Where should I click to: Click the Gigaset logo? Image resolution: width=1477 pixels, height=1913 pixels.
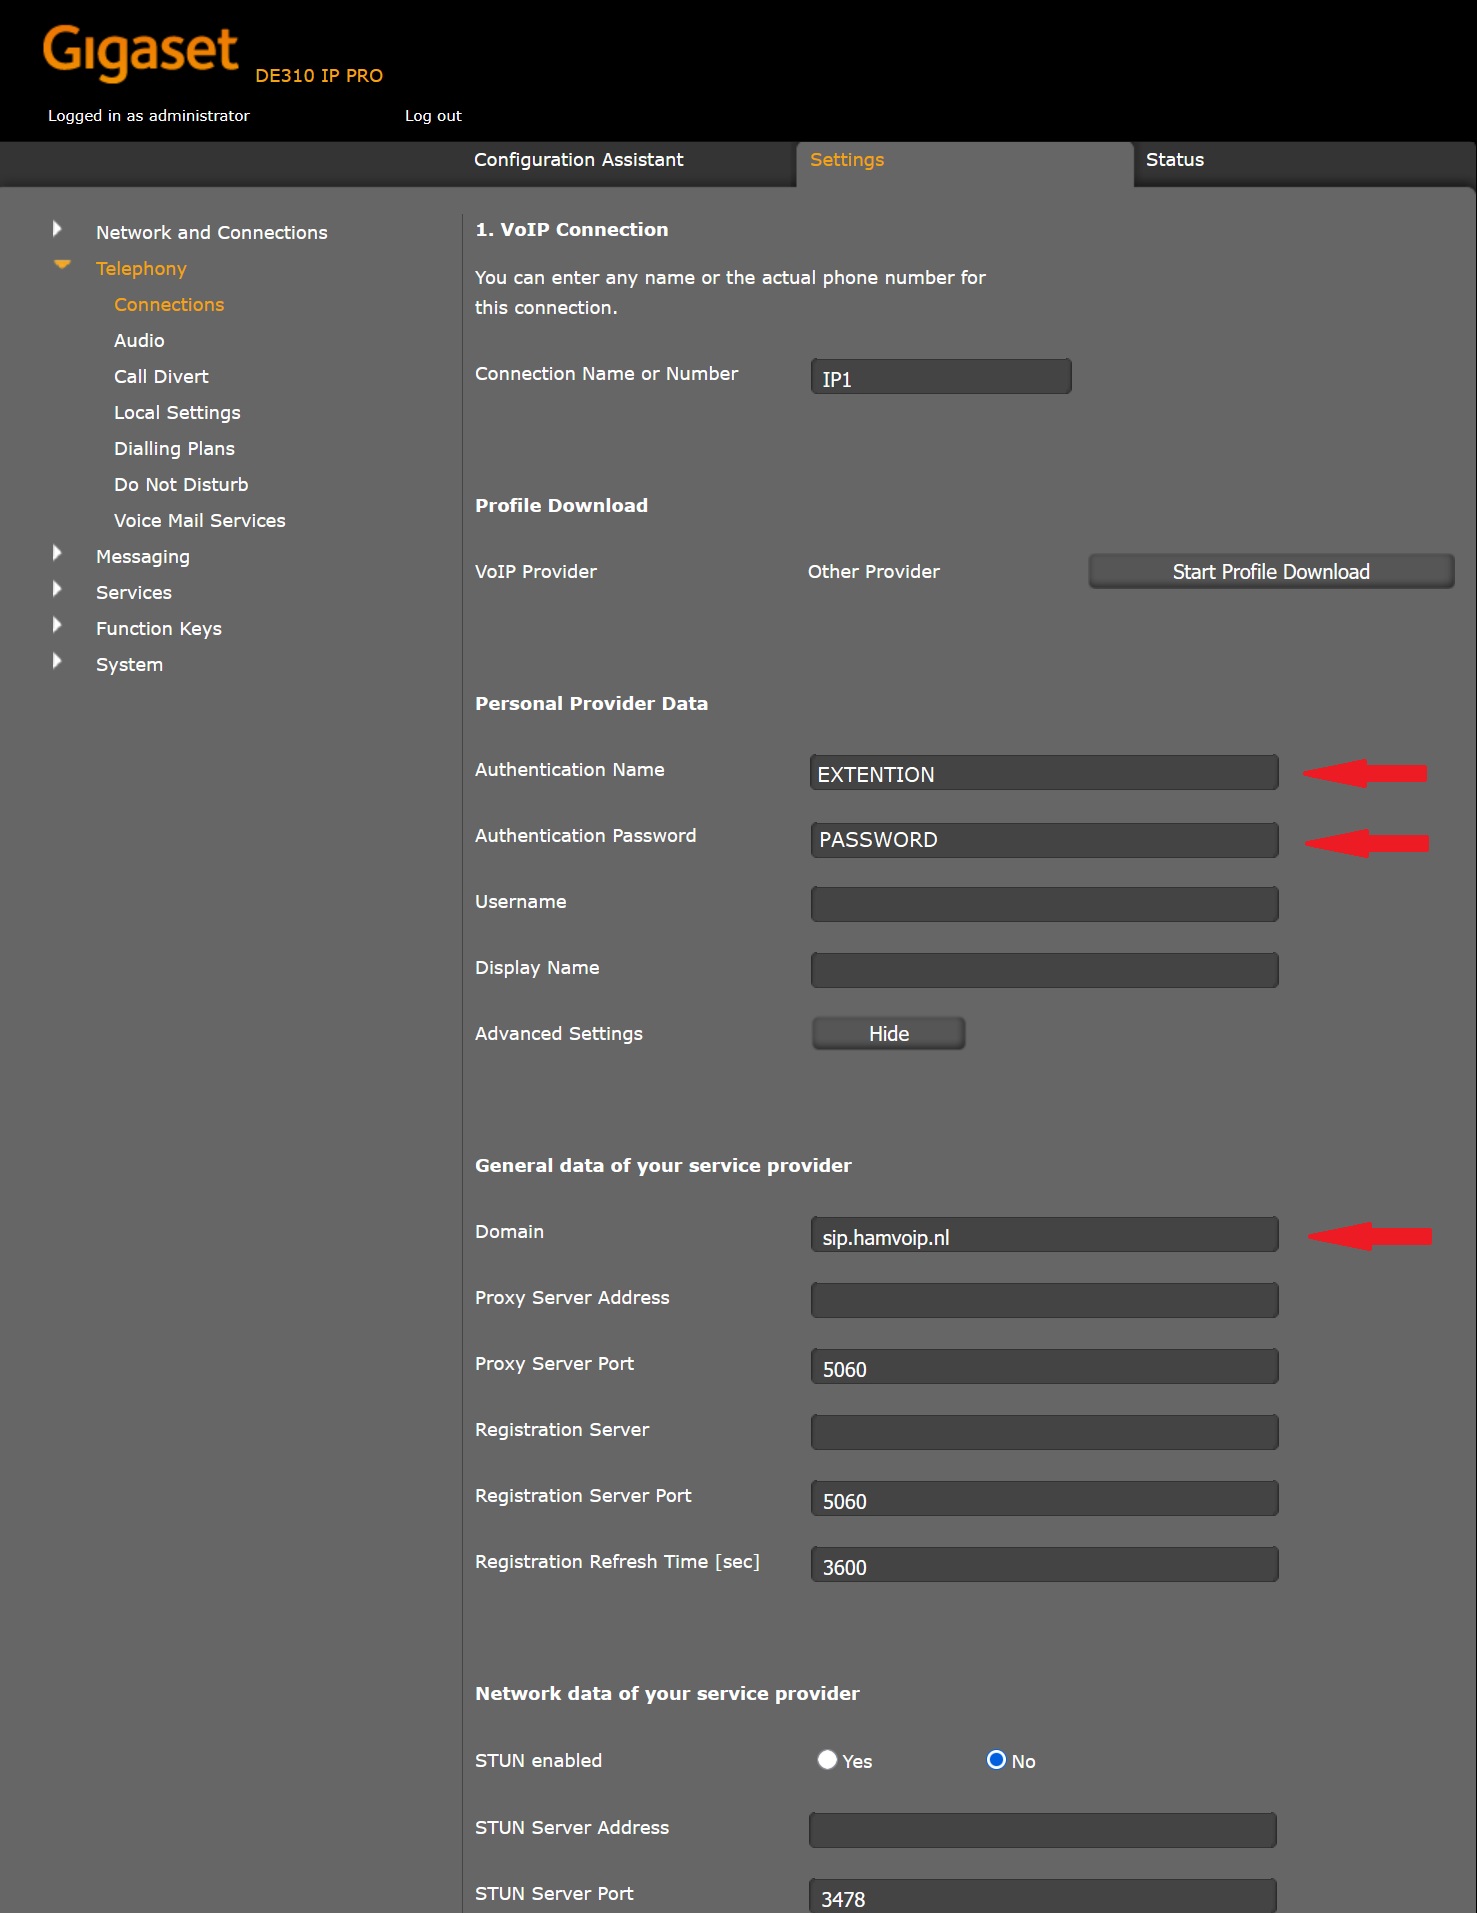tap(140, 52)
